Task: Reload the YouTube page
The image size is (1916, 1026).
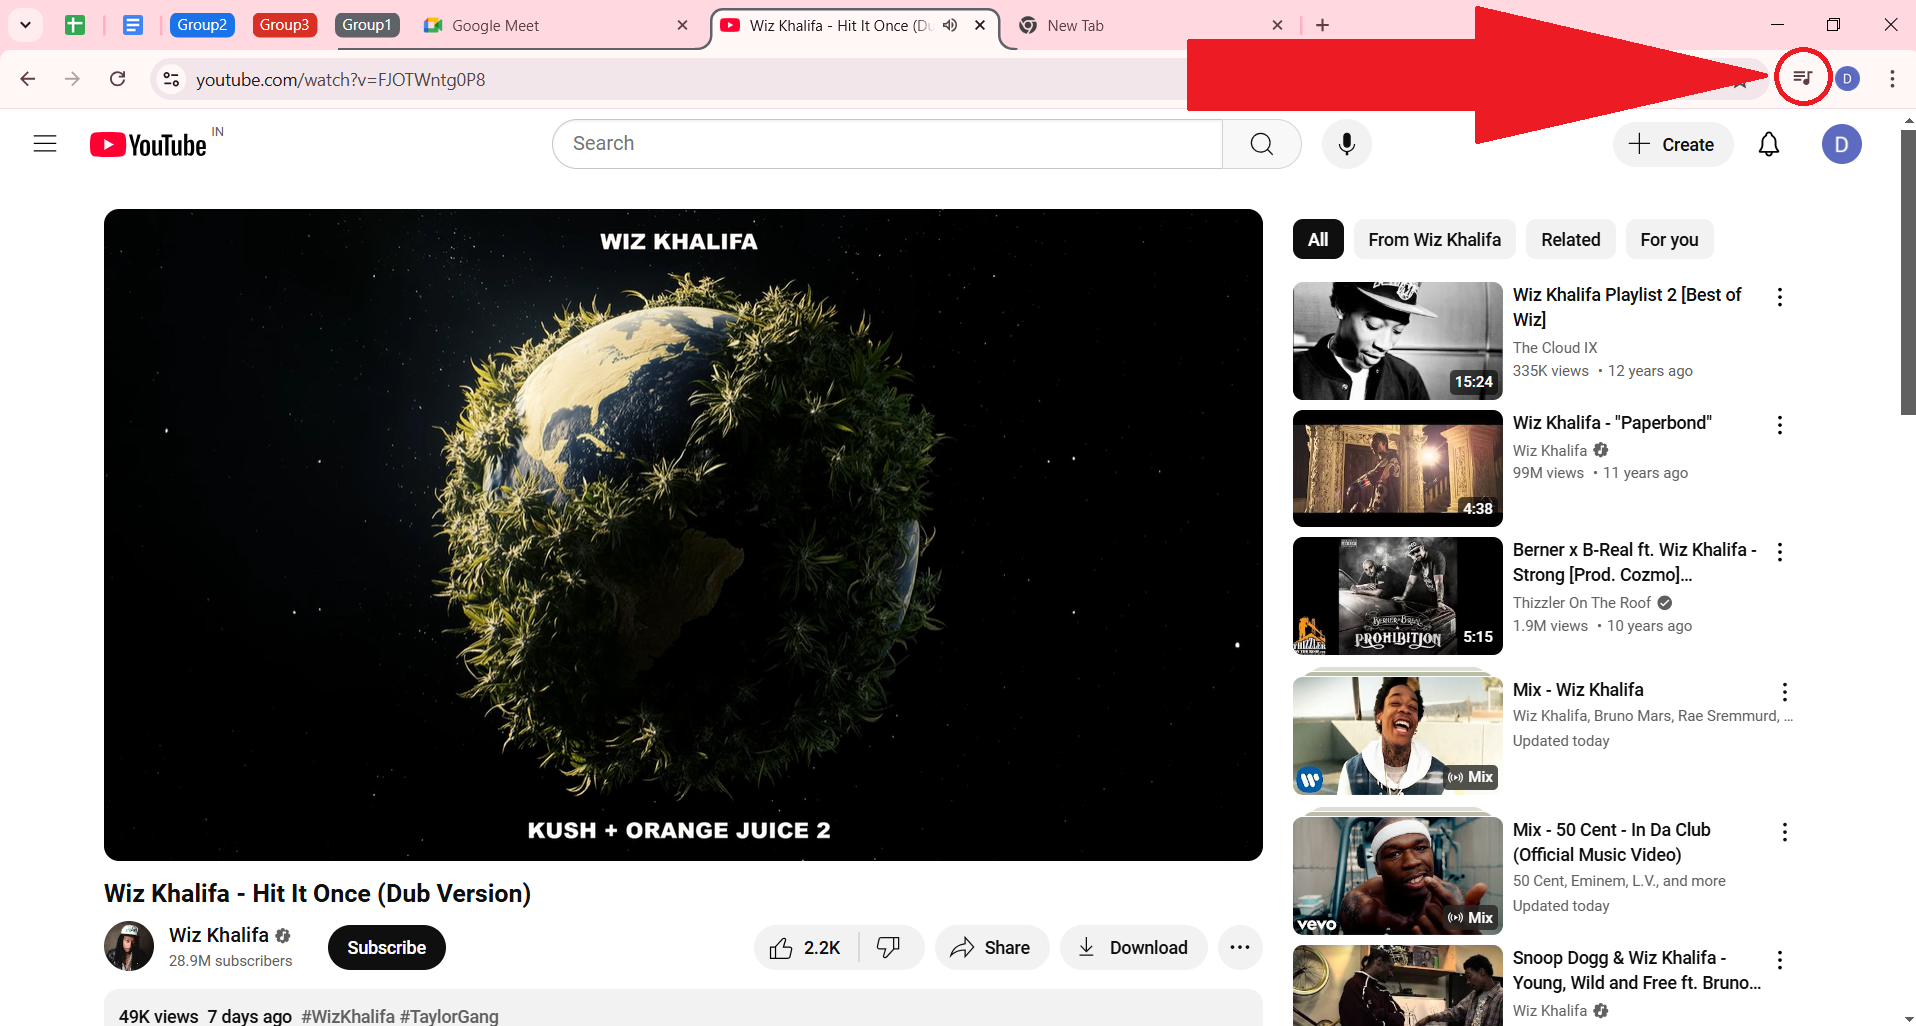Action: coord(117,79)
